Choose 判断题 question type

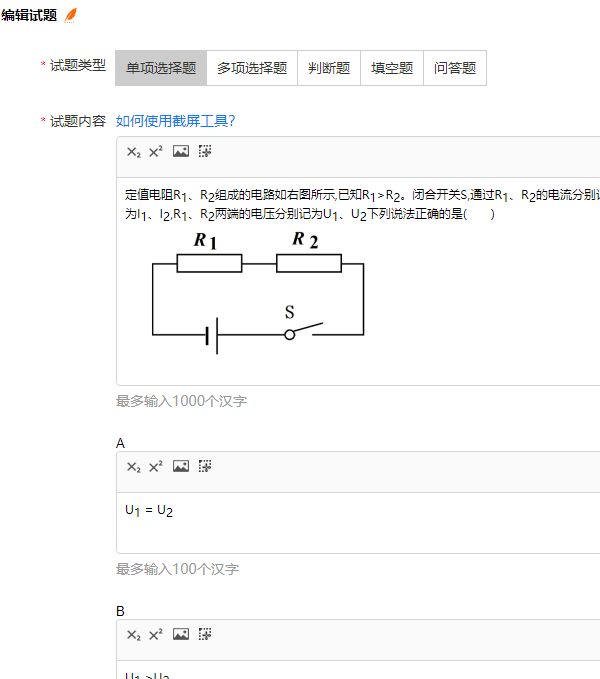pos(329,68)
